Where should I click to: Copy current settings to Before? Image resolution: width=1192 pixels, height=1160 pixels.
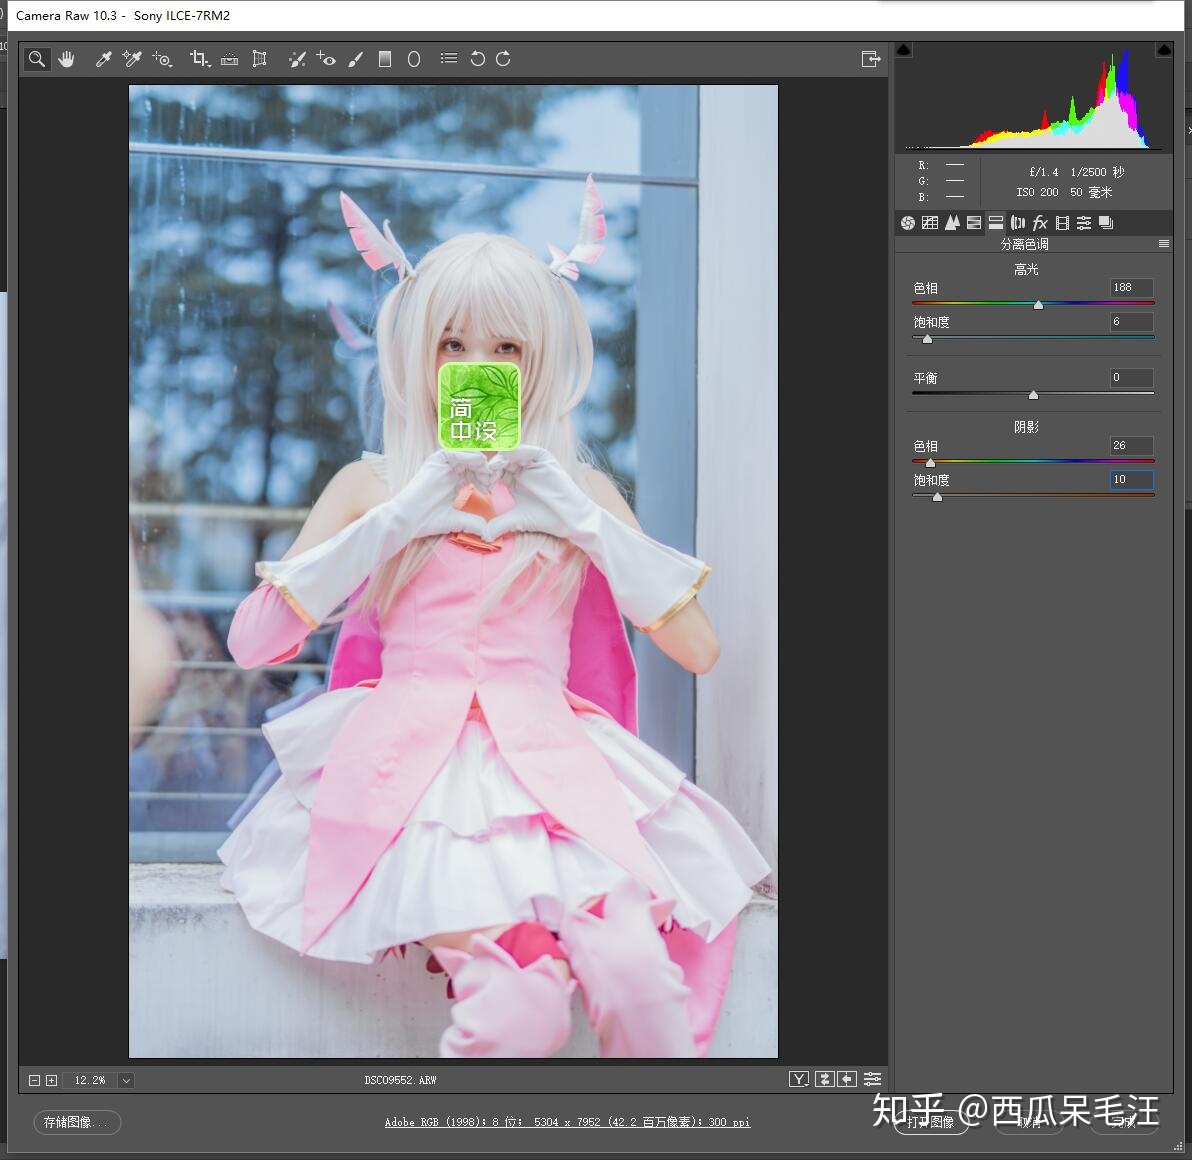point(847,1079)
